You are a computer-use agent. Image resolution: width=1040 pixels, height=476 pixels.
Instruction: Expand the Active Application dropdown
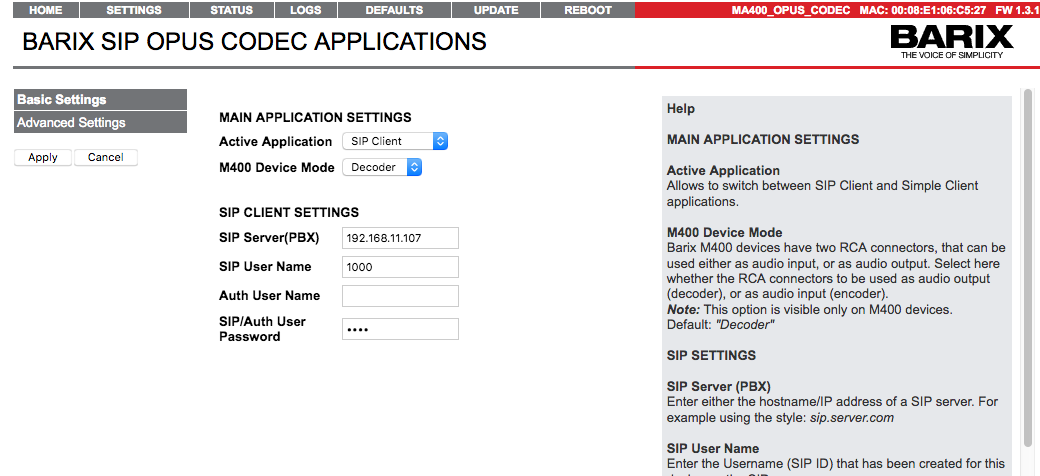[394, 142]
